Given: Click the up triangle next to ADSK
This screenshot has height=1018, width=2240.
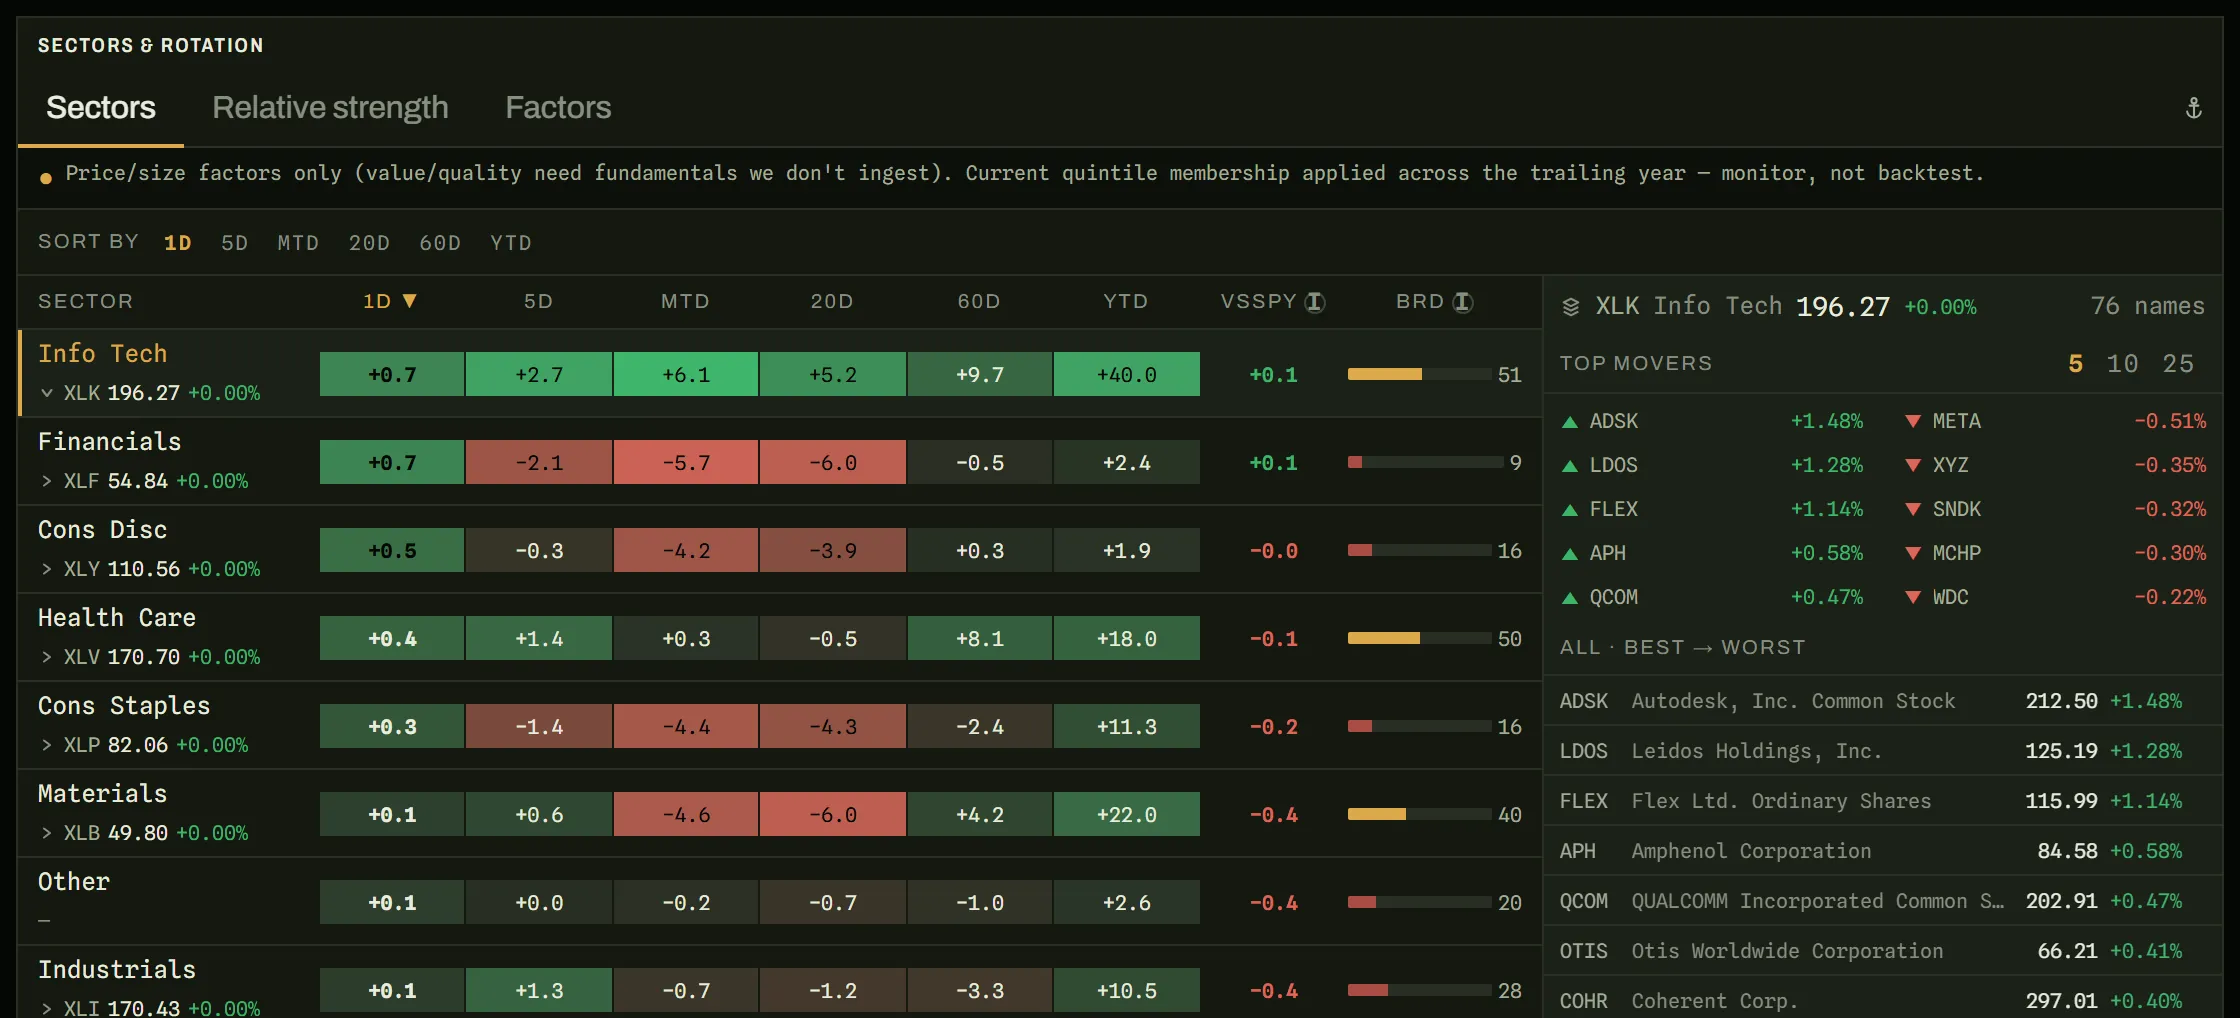Looking at the screenshot, I should click(1570, 422).
